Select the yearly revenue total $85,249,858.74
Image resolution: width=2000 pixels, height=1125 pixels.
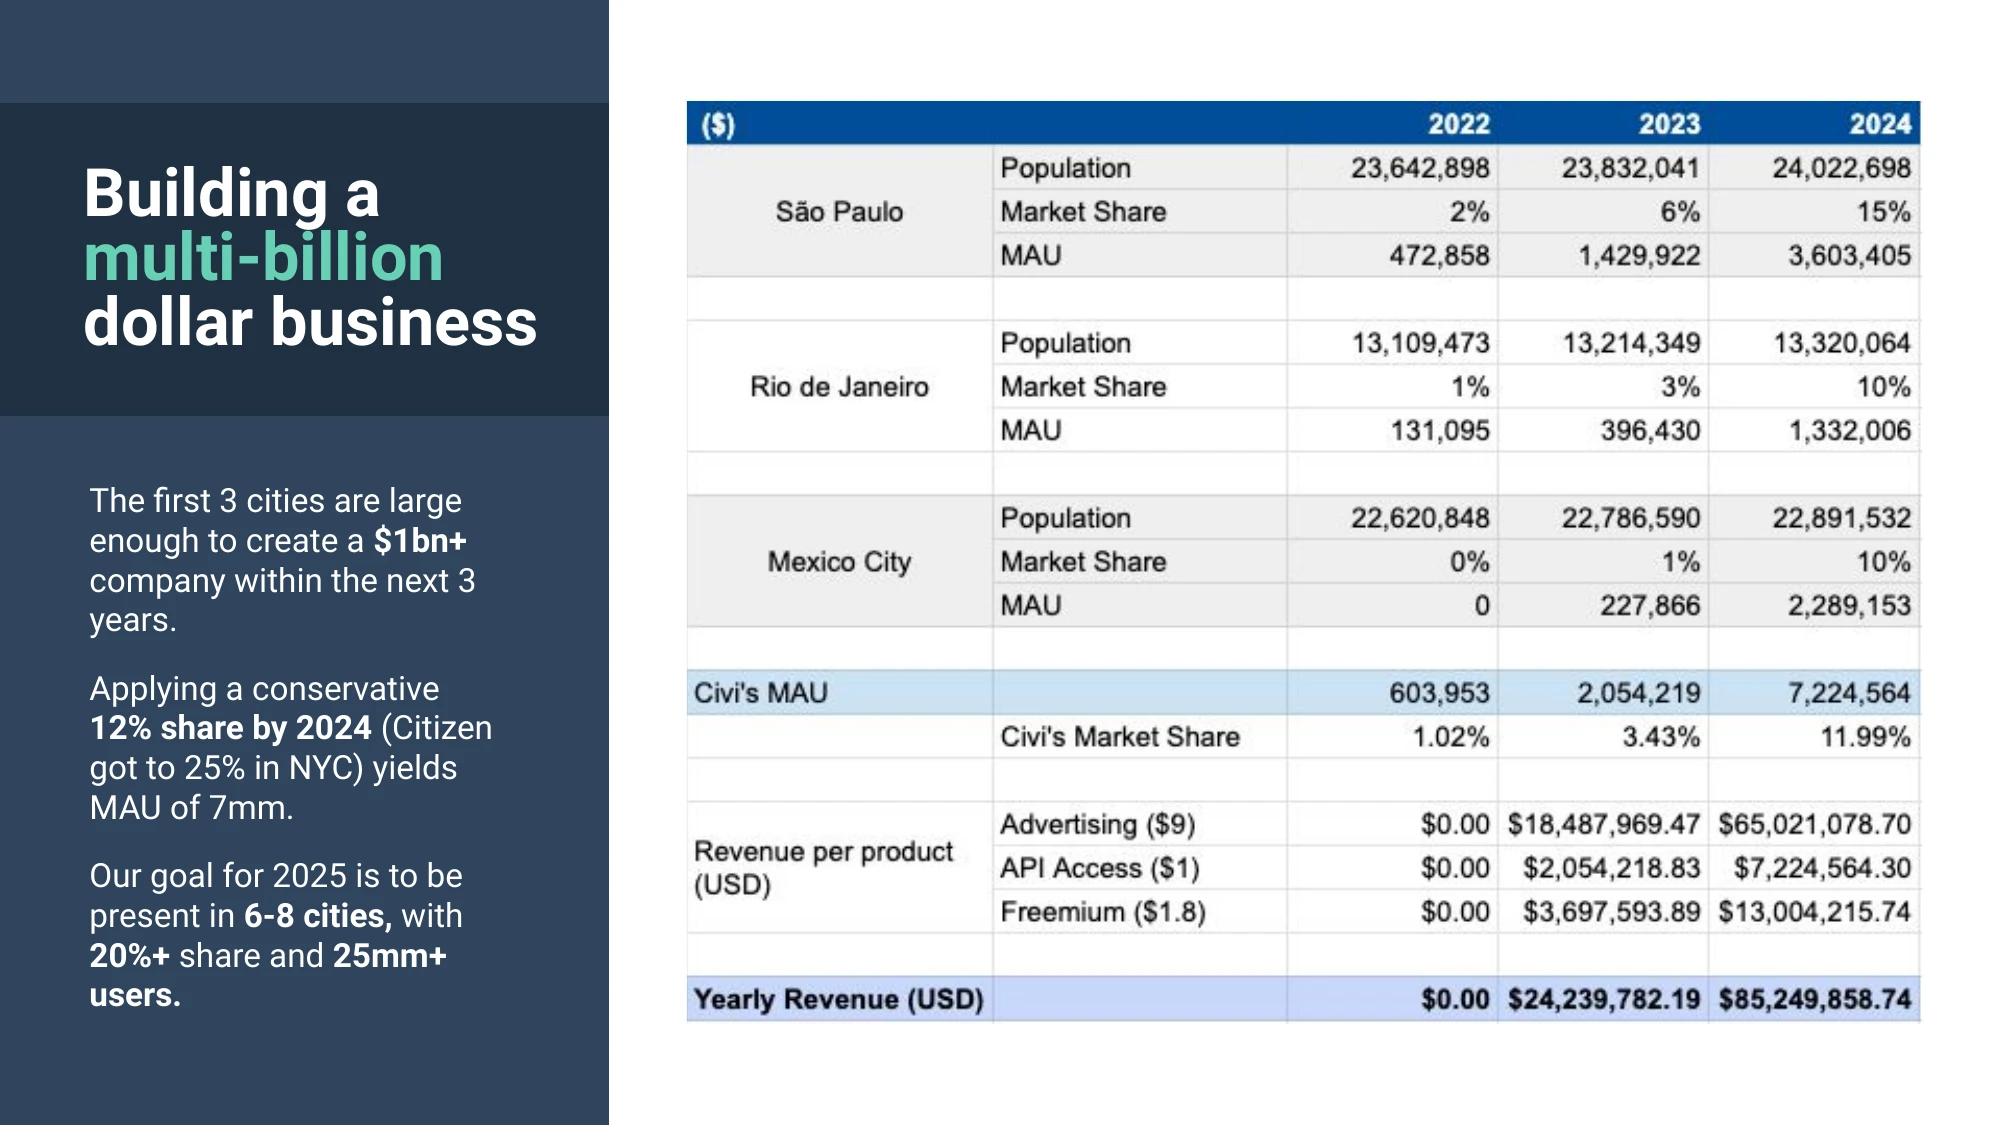tap(1815, 999)
